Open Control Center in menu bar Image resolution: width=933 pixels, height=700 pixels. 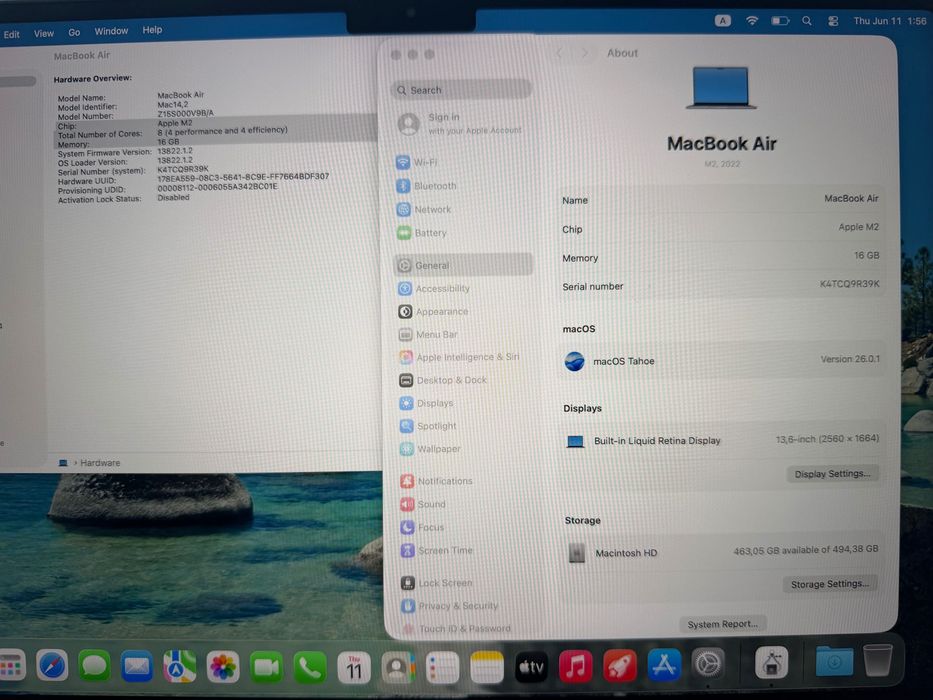(833, 21)
